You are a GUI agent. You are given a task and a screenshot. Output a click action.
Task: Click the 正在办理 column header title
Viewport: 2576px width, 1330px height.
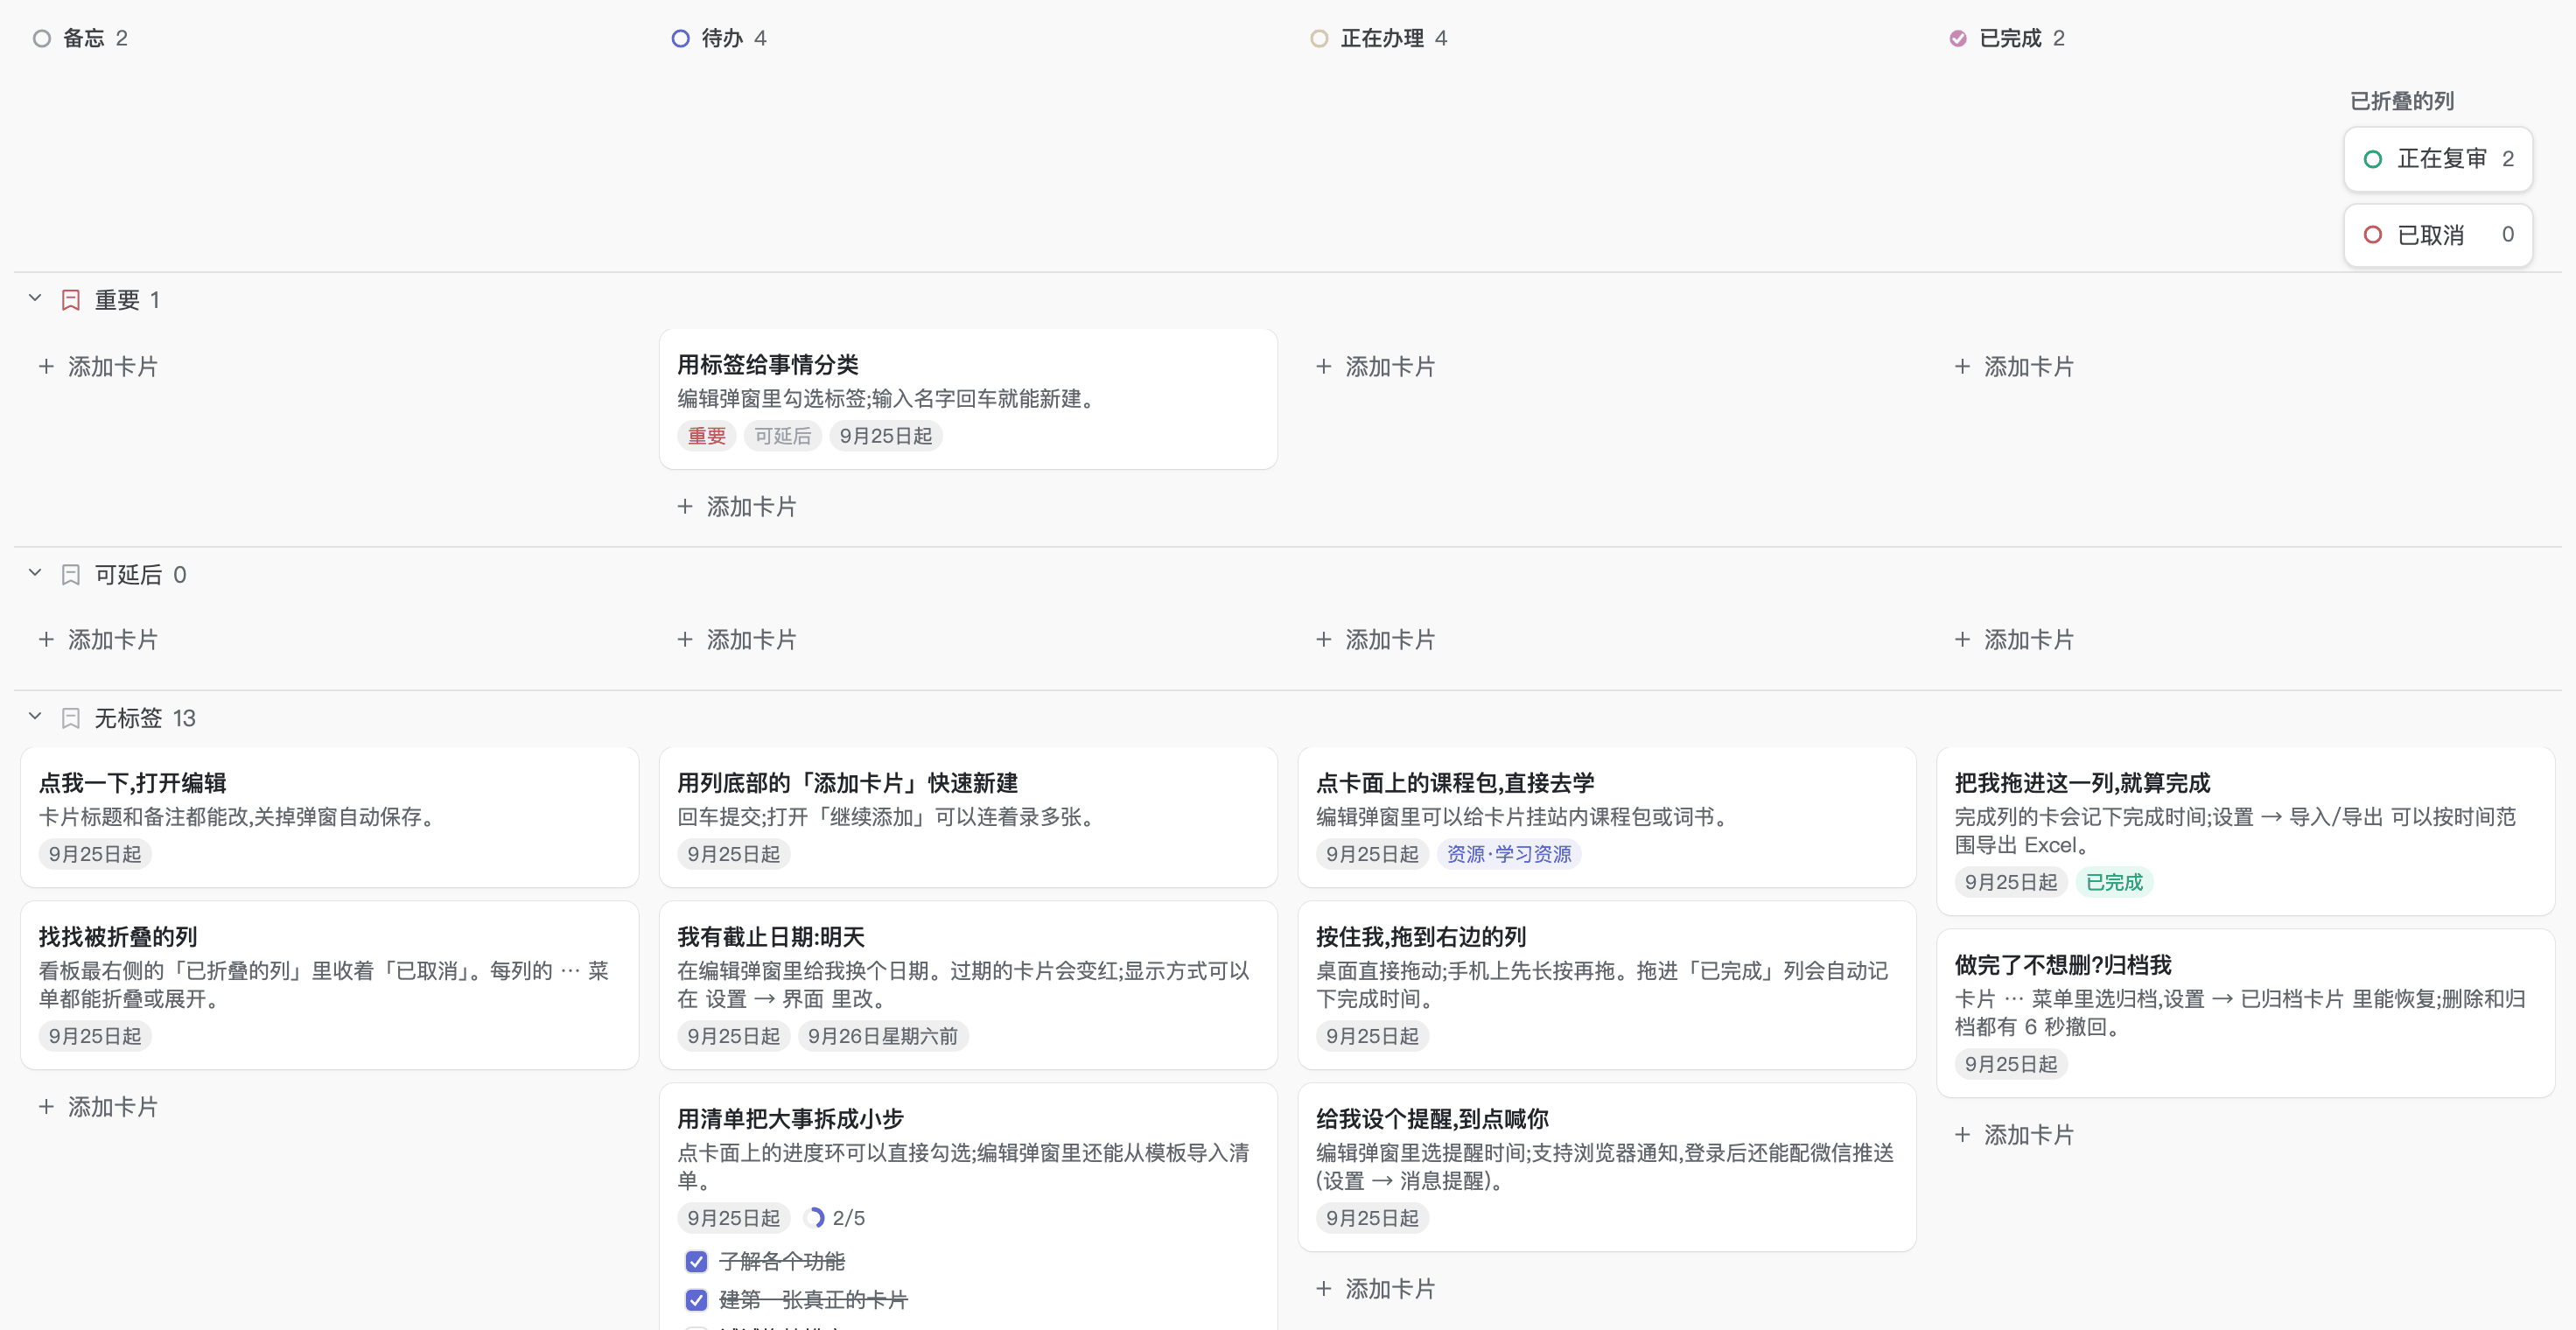coord(1382,38)
